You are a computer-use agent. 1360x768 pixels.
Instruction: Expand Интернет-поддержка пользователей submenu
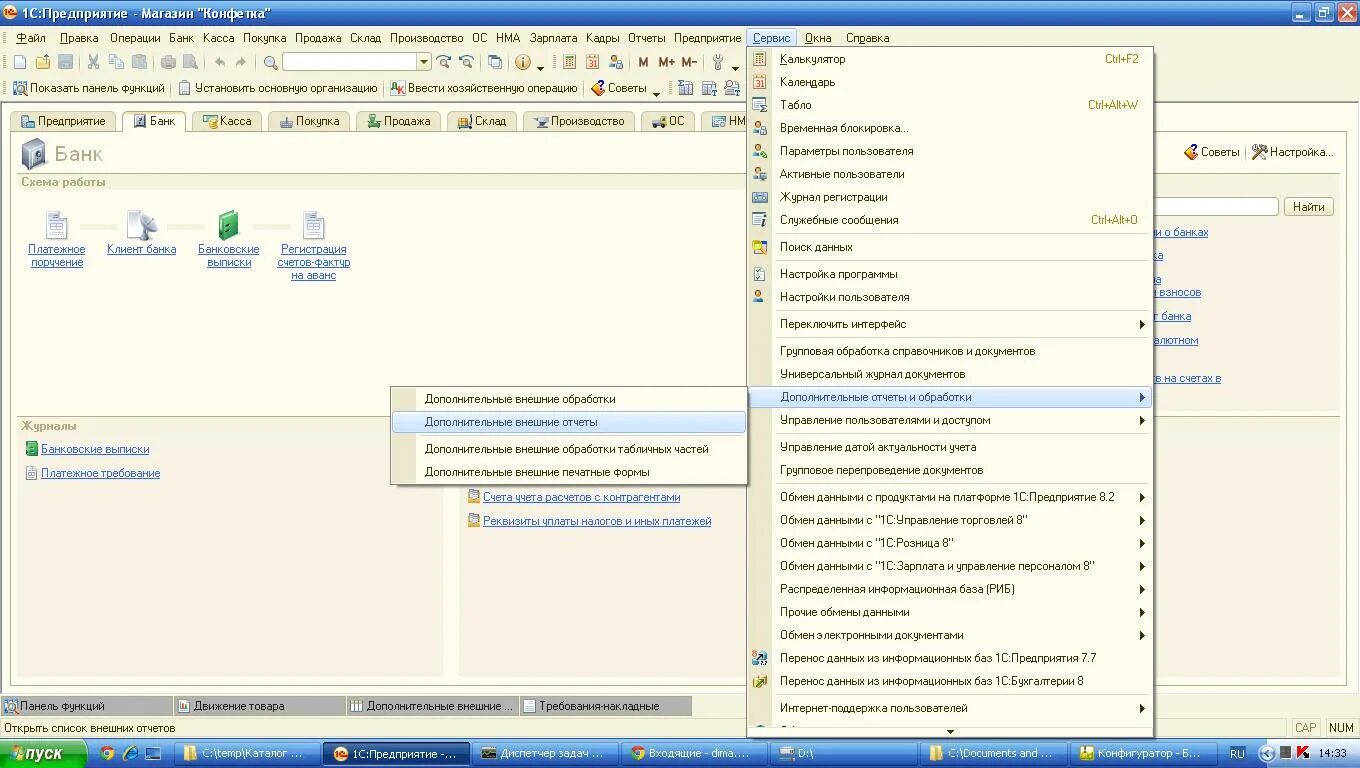pos(949,708)
